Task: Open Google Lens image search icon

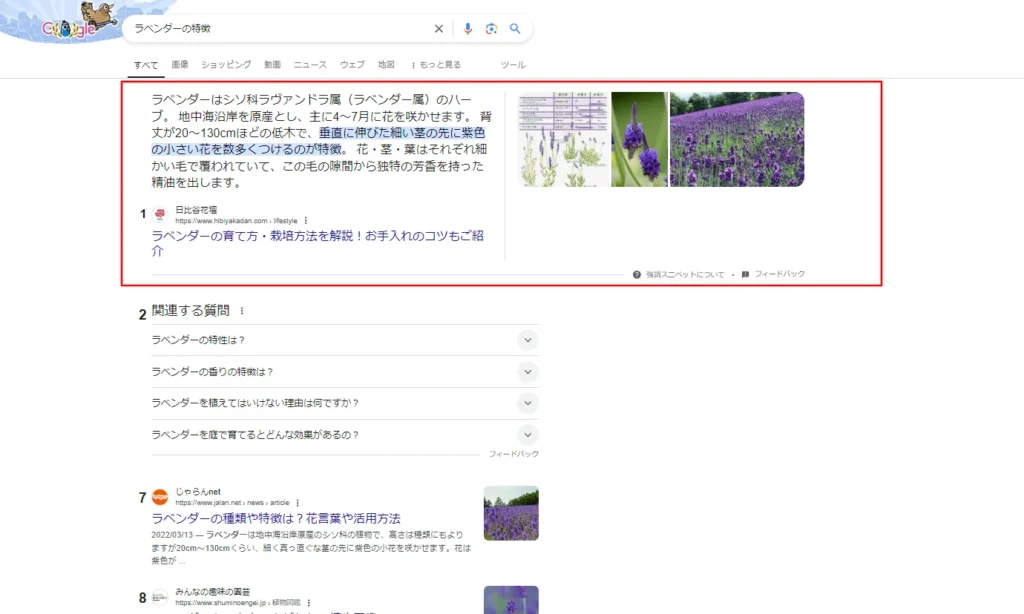Action: pyautogui.click(x=491, y=29)
